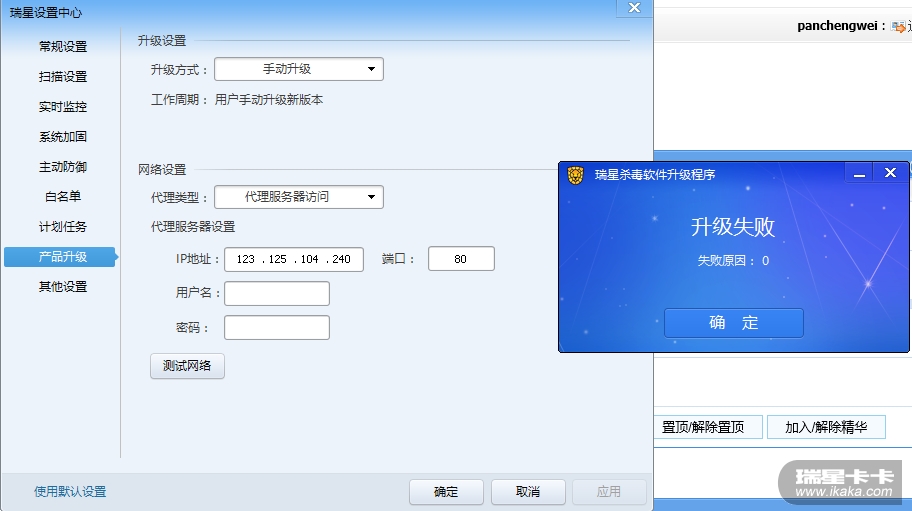Viewport: 912px width, 511px height.
Task: Select 产品升级 sidebar item
Action: (60, 256)
